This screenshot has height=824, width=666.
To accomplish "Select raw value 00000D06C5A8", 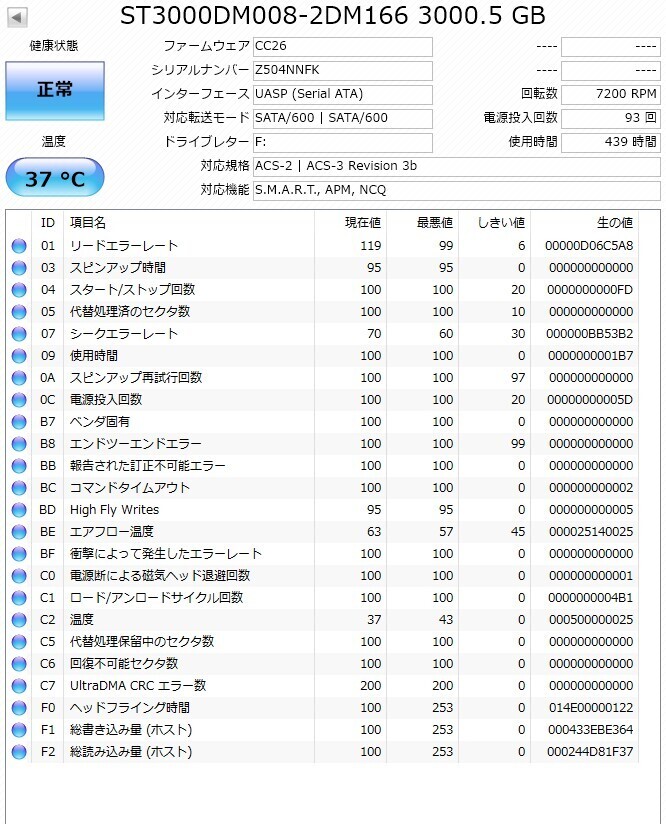I will pos(589,246).
